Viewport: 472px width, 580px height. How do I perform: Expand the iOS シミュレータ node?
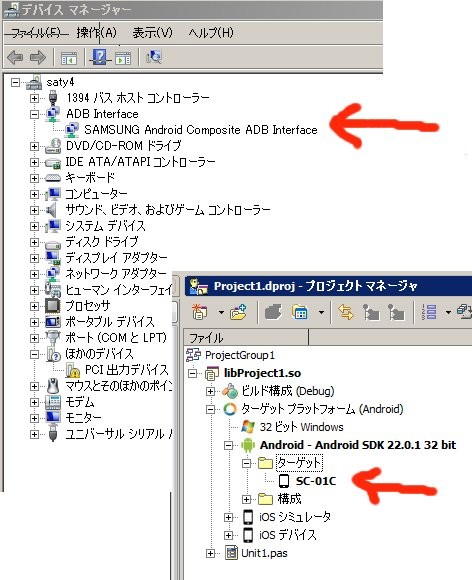point(229,517)
